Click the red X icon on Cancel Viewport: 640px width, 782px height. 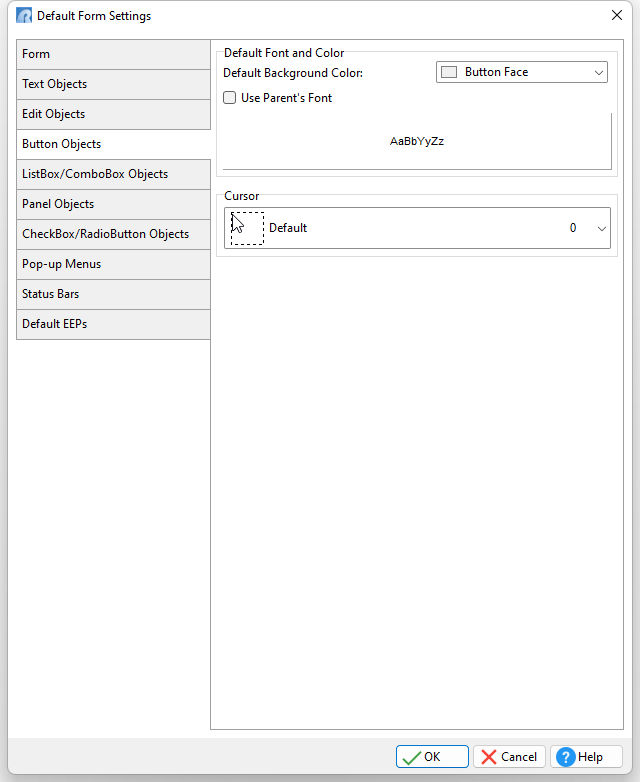(x=489, y=757)
